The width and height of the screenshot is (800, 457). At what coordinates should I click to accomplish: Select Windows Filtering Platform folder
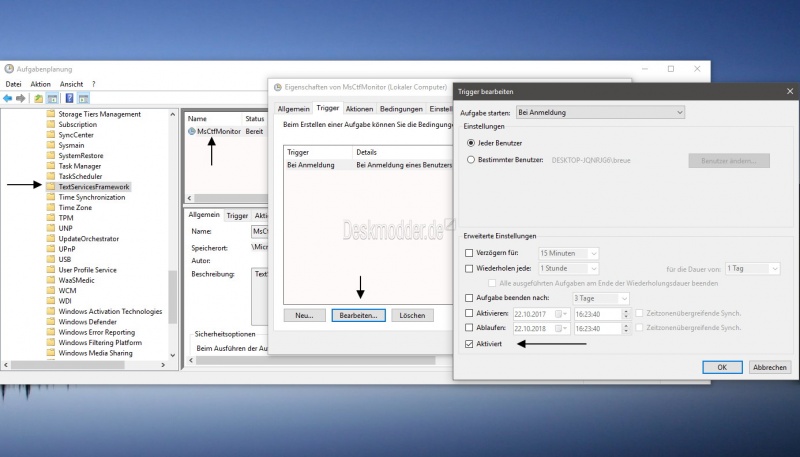(x=100, y=342)
